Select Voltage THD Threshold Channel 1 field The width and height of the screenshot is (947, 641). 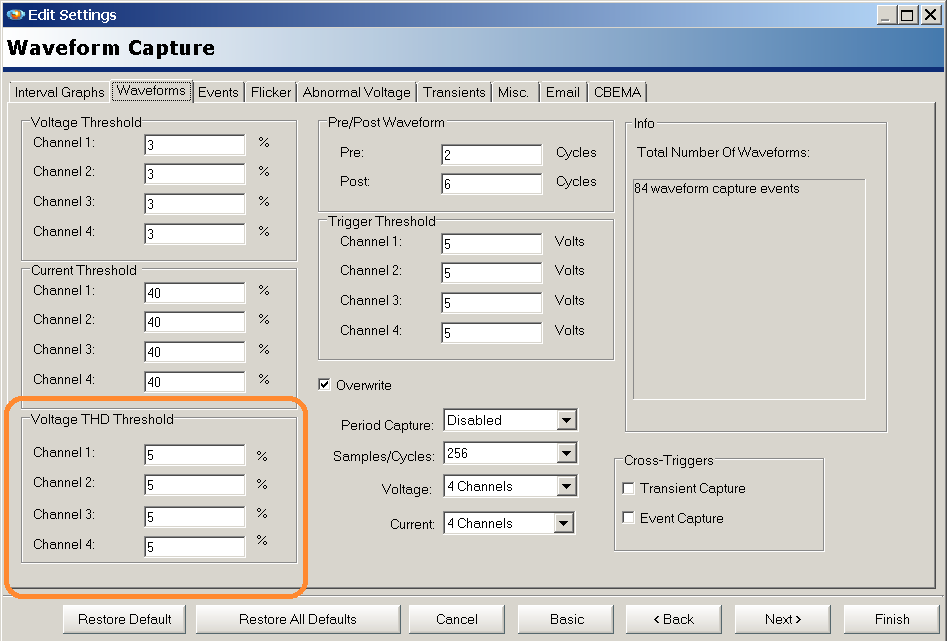194,456
